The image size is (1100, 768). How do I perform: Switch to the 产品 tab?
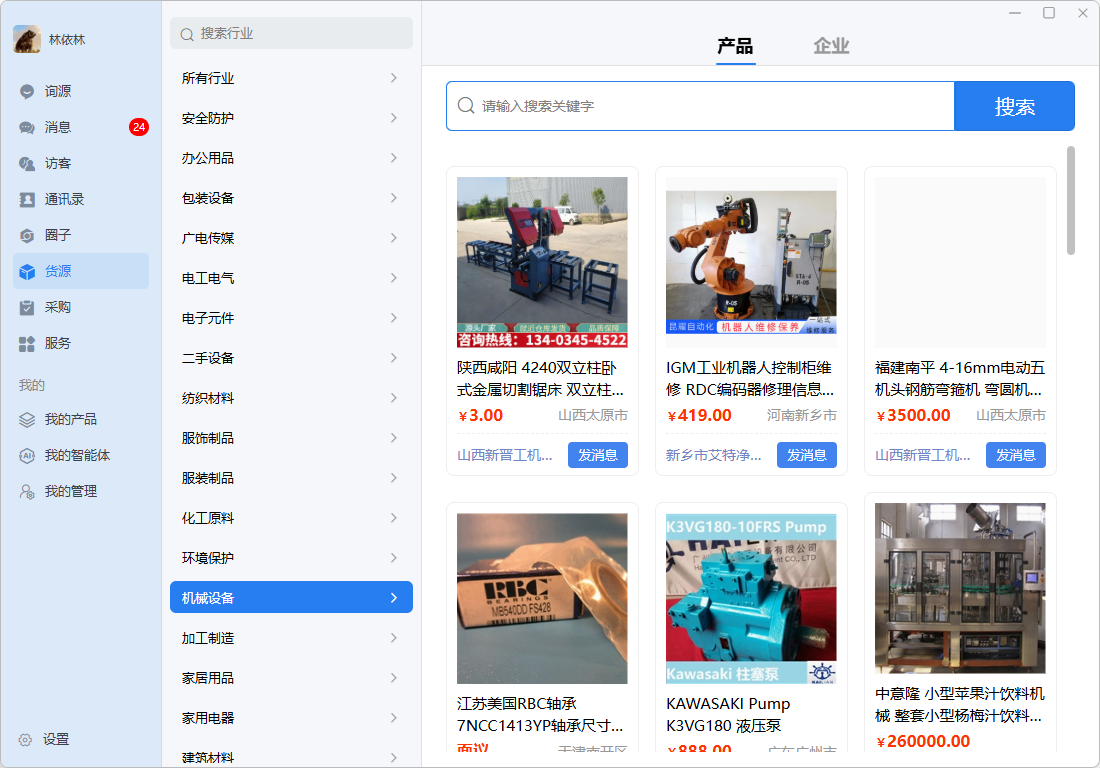pyautogui.click(x=735, y=46)
